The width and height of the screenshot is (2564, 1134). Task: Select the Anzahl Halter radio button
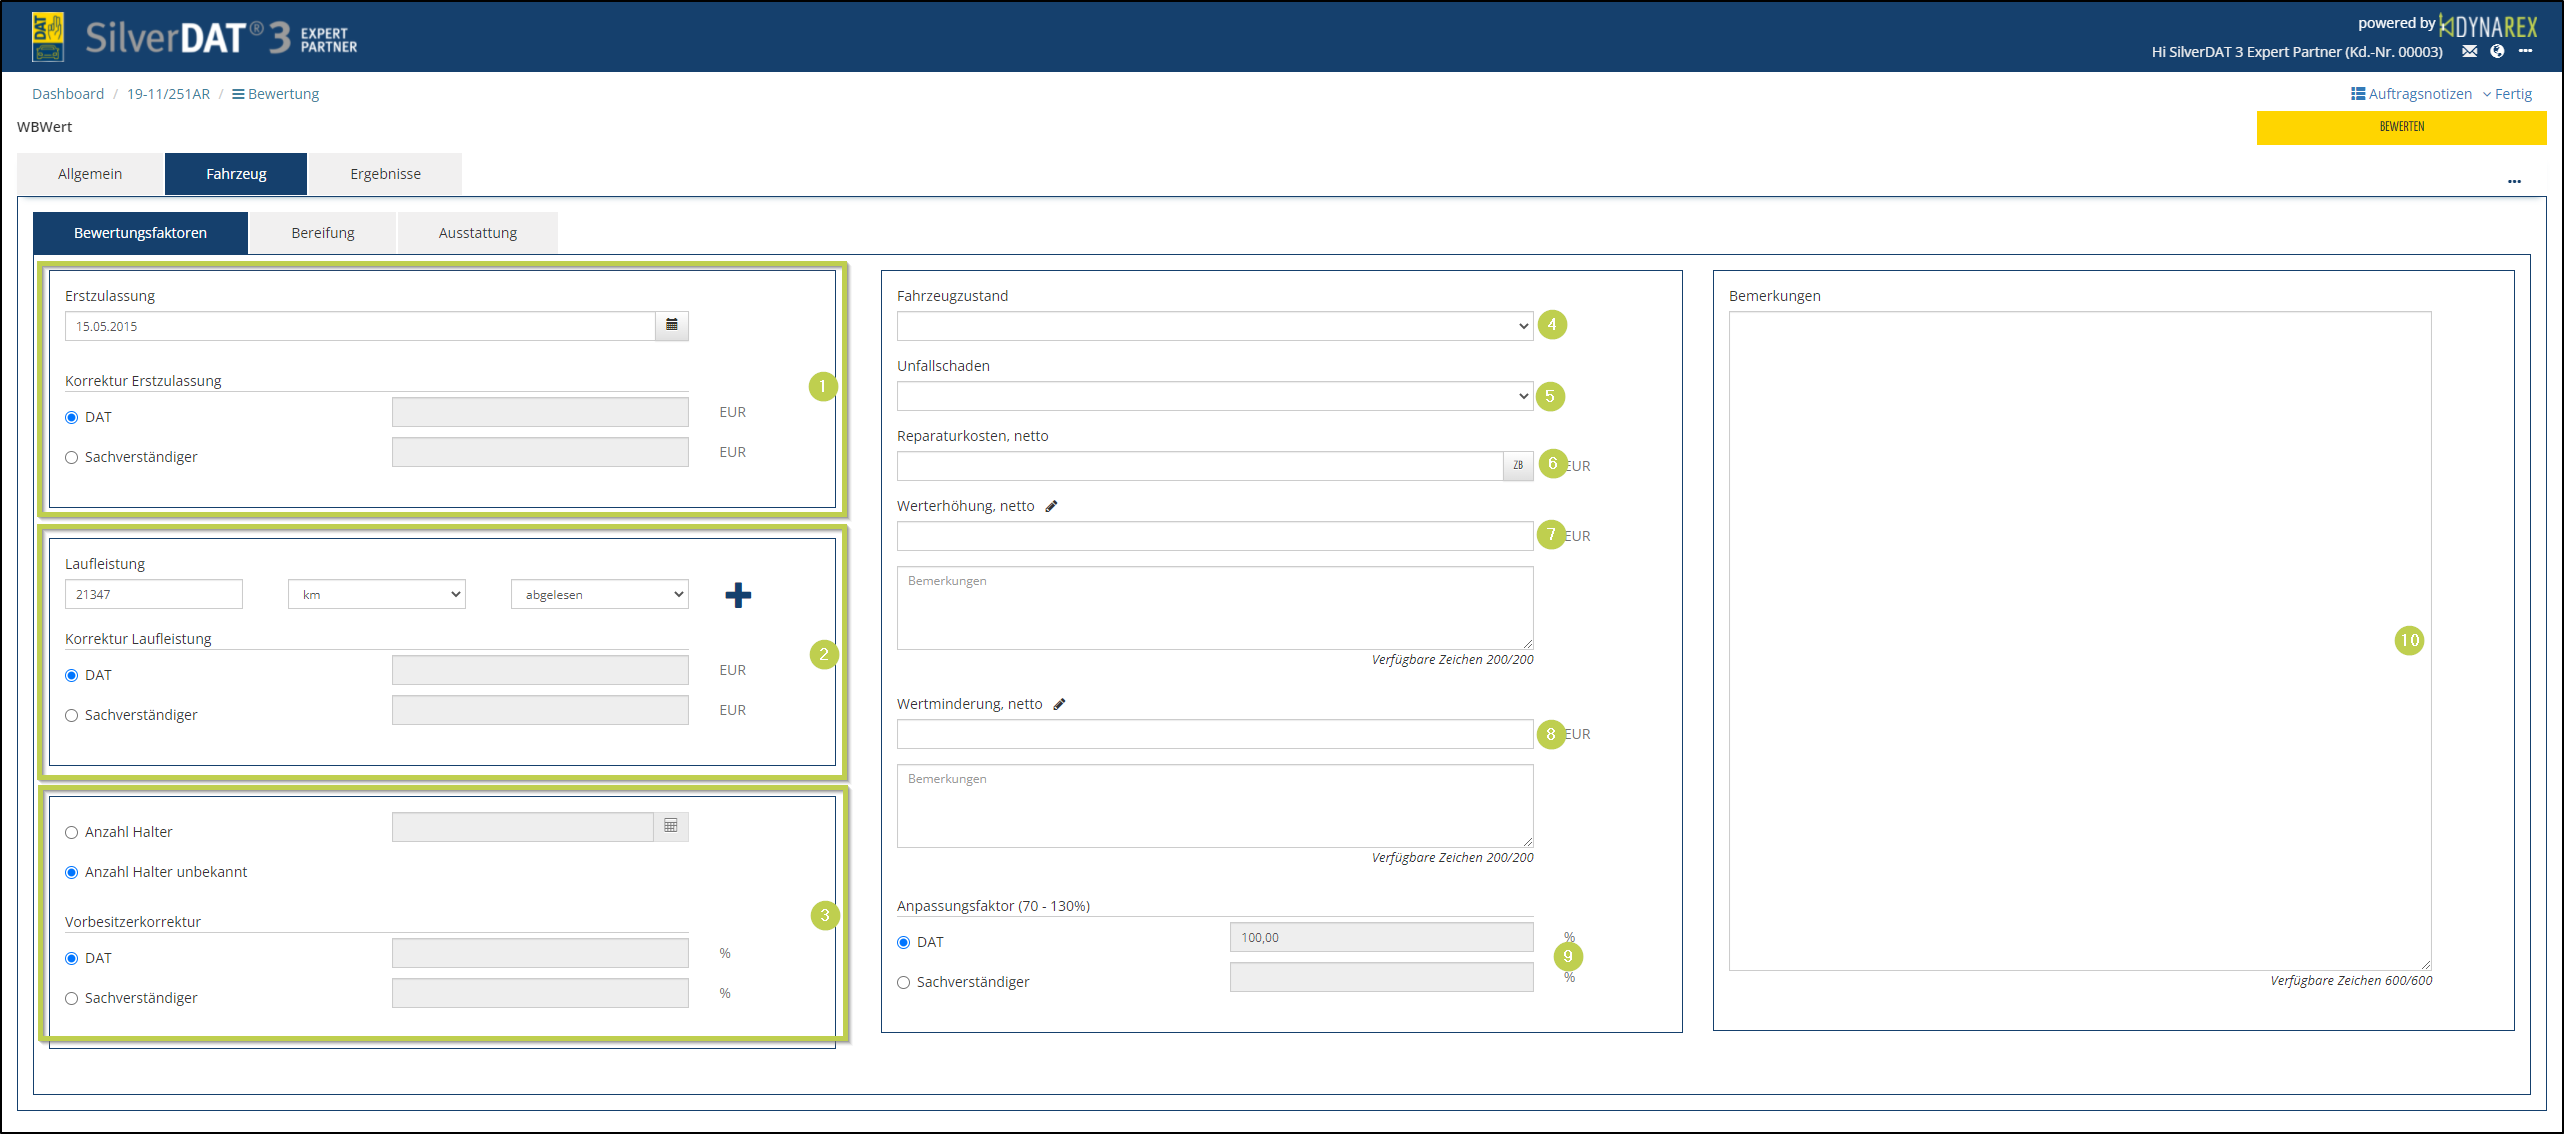coord(72,833)
